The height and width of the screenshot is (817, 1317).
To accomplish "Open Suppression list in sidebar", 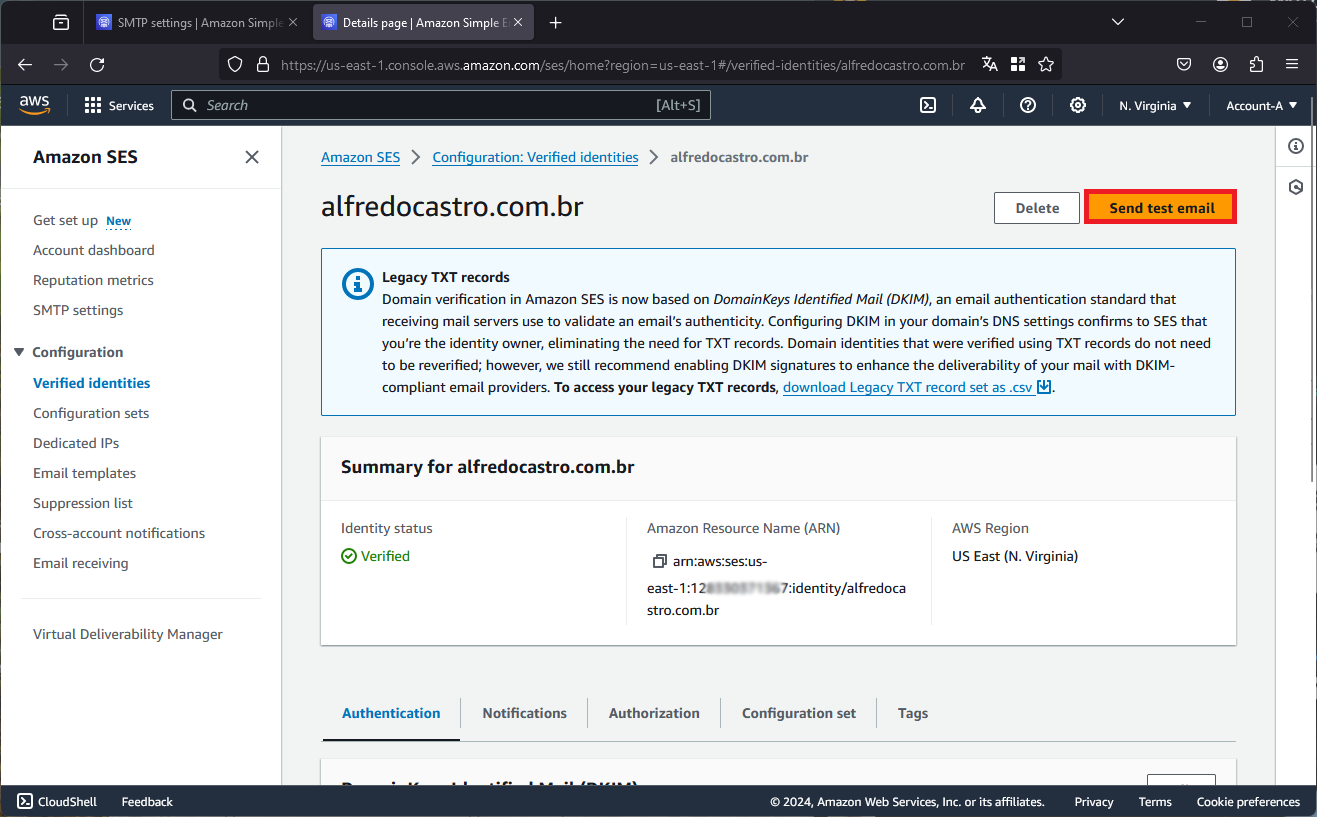I will point(83,503).
